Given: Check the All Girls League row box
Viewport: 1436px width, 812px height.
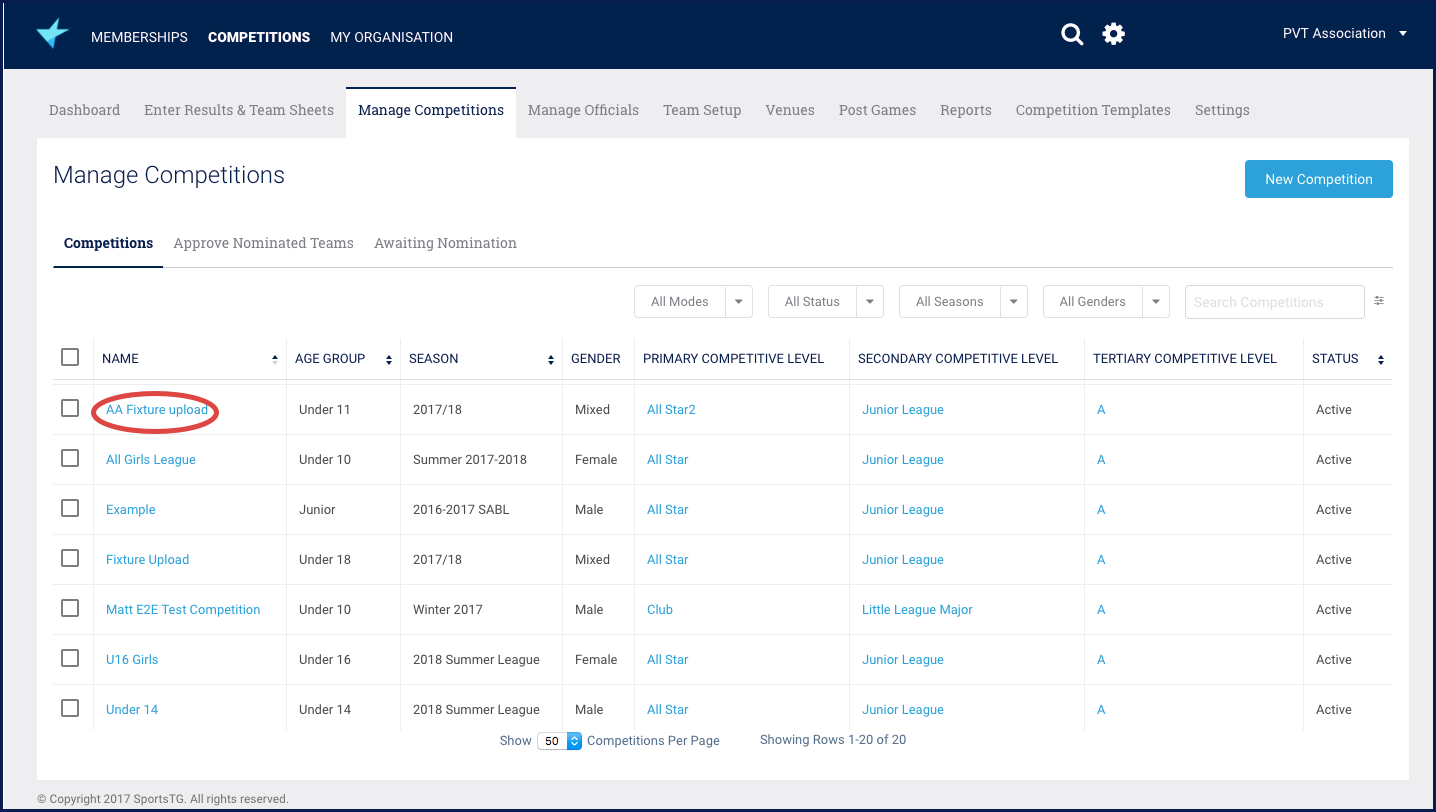Looking at the screenshot, I should 70,458.
